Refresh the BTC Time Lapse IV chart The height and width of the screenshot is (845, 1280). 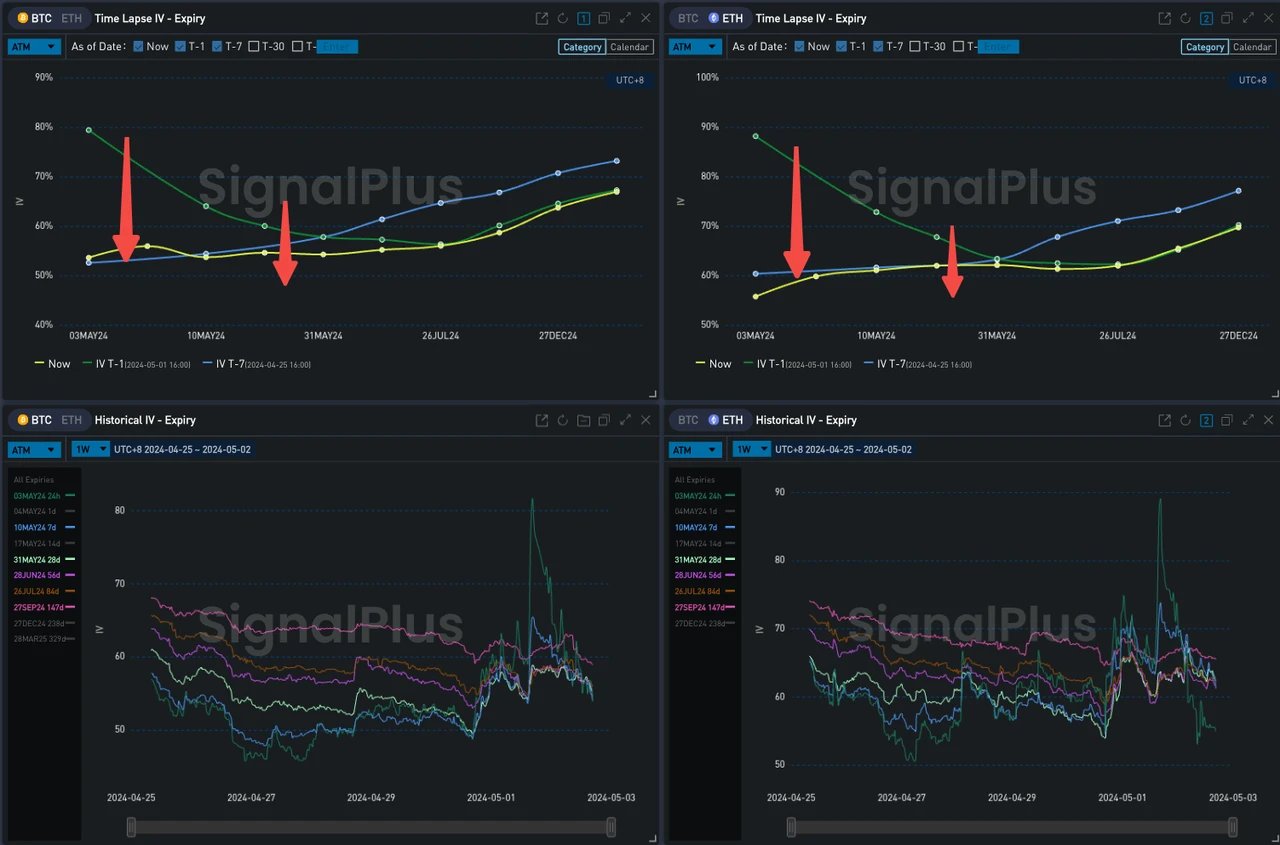[x=562, y=18]
